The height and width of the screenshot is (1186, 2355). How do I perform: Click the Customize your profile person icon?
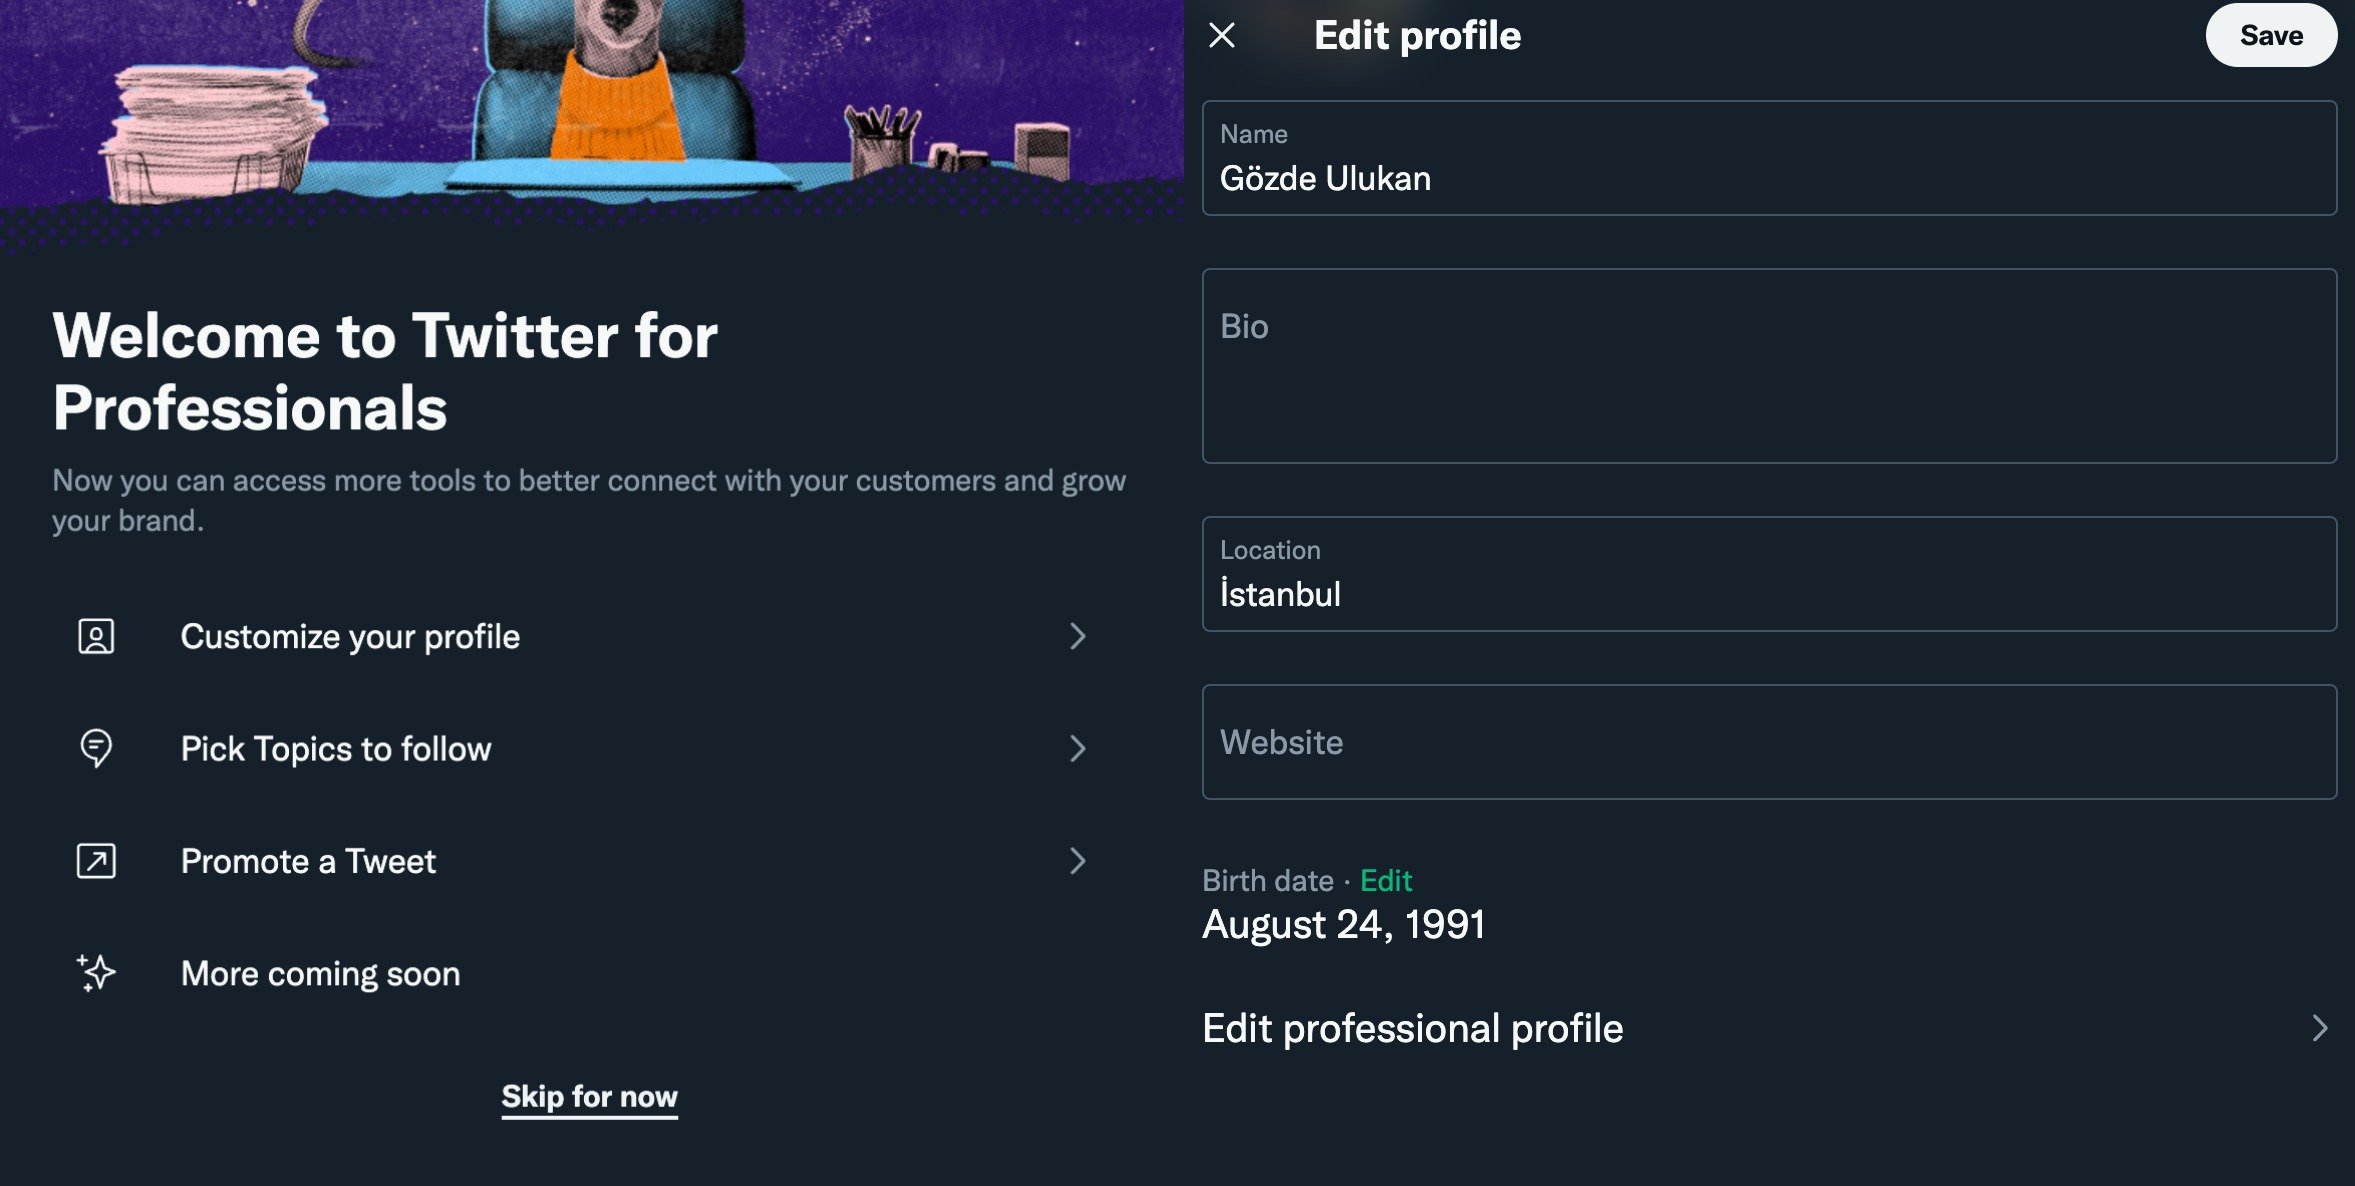(x=96, y=637)
